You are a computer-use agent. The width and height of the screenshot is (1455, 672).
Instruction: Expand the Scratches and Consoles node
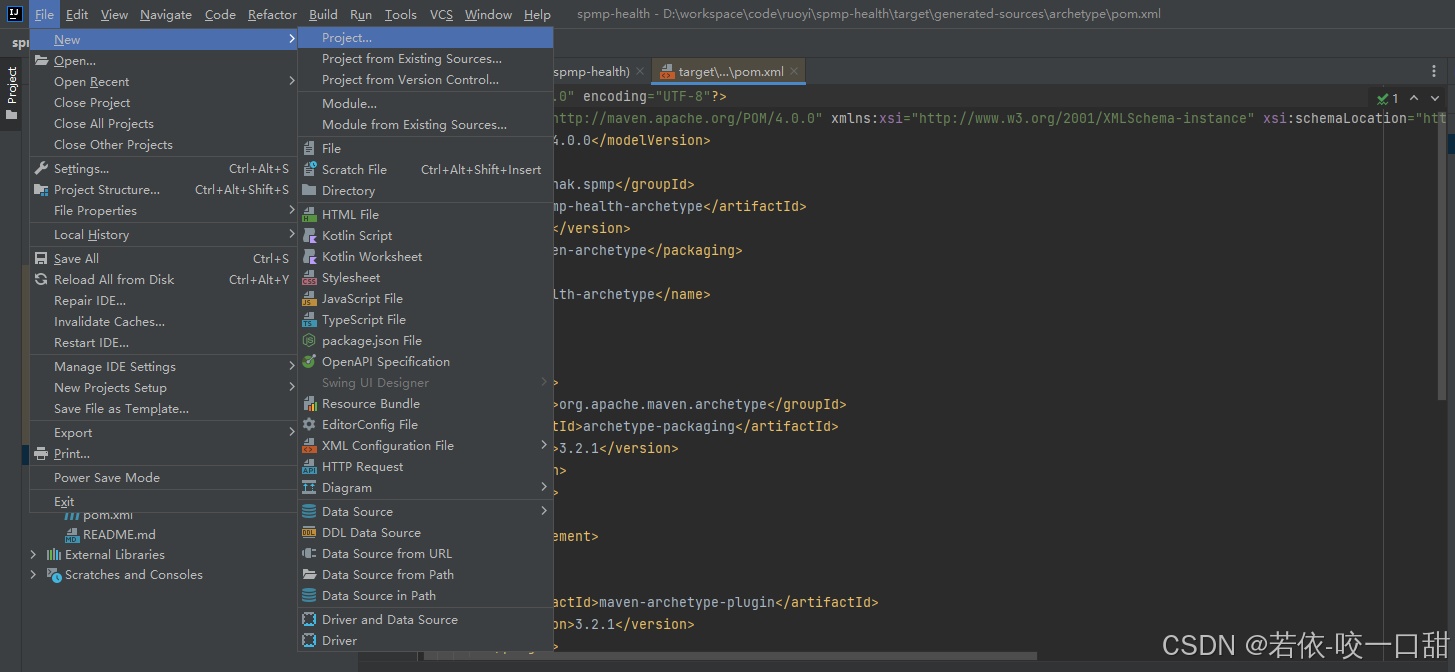pos(33,575)
